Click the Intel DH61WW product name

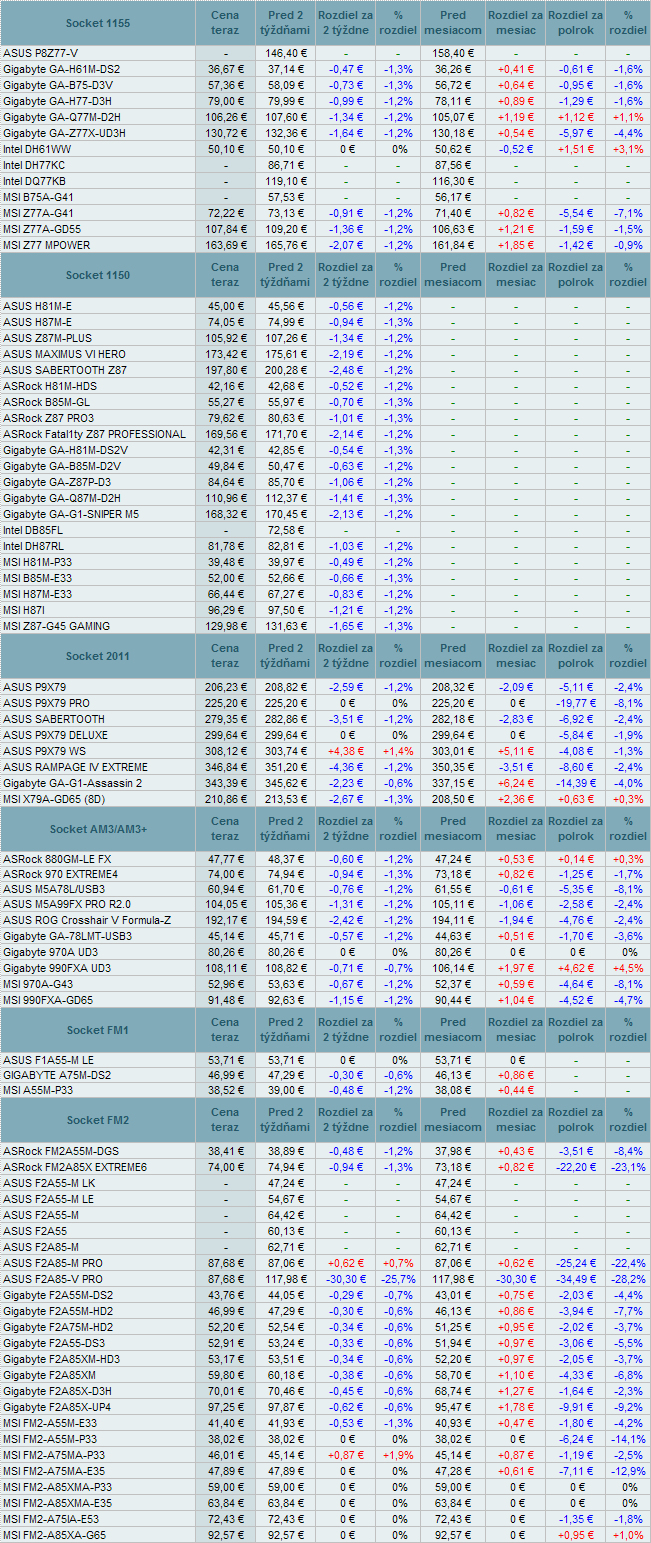coord(37,149)
